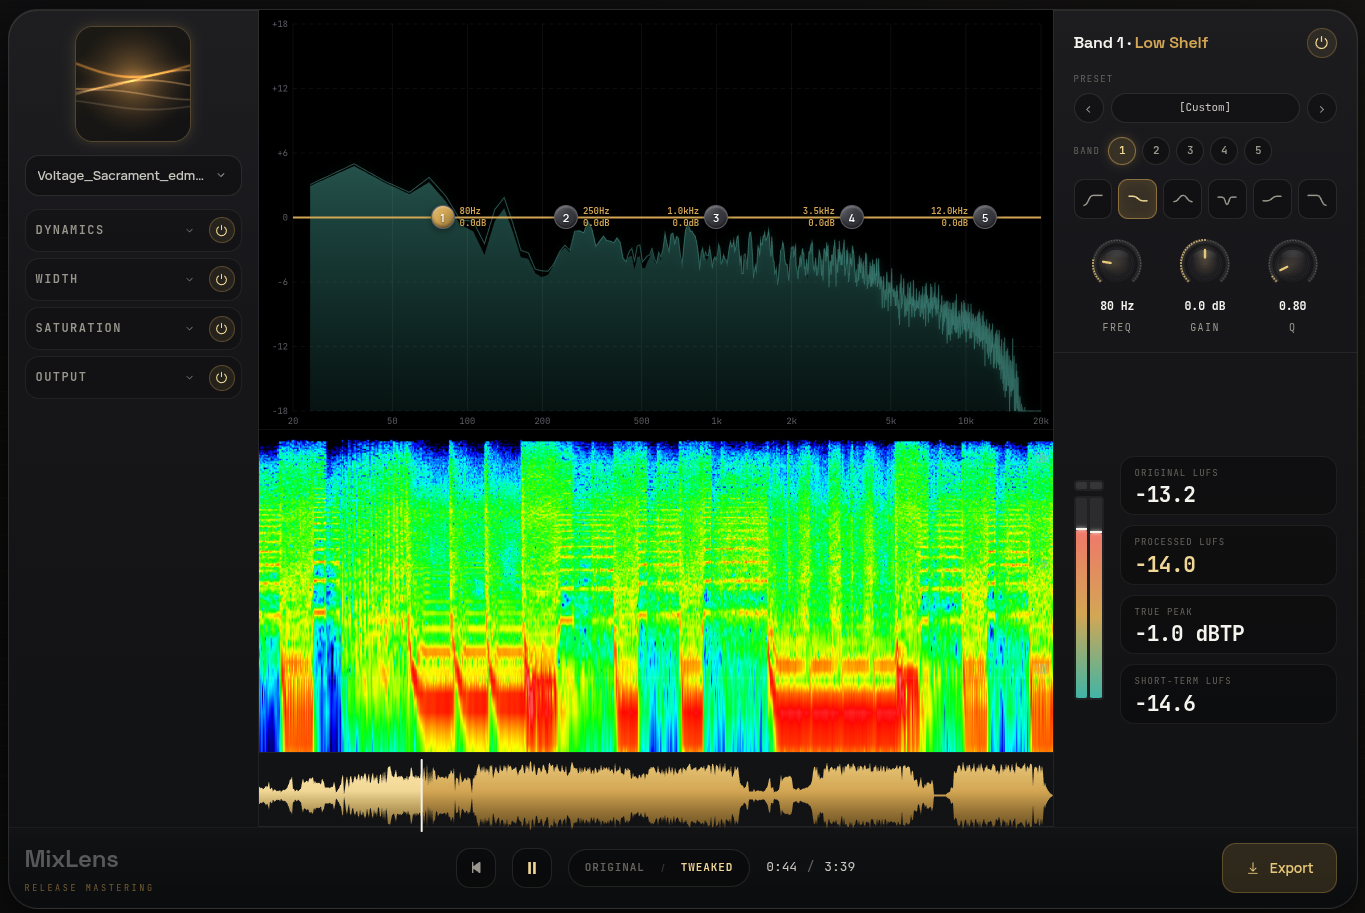1365x913 pixels.
Task: Click the track artwork thumbnail
Action: coord(133,84)
